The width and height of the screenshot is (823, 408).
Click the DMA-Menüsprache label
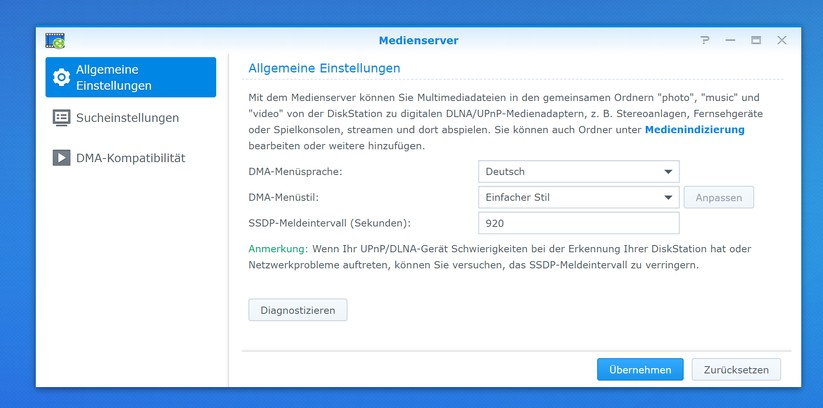coord(295,172)
